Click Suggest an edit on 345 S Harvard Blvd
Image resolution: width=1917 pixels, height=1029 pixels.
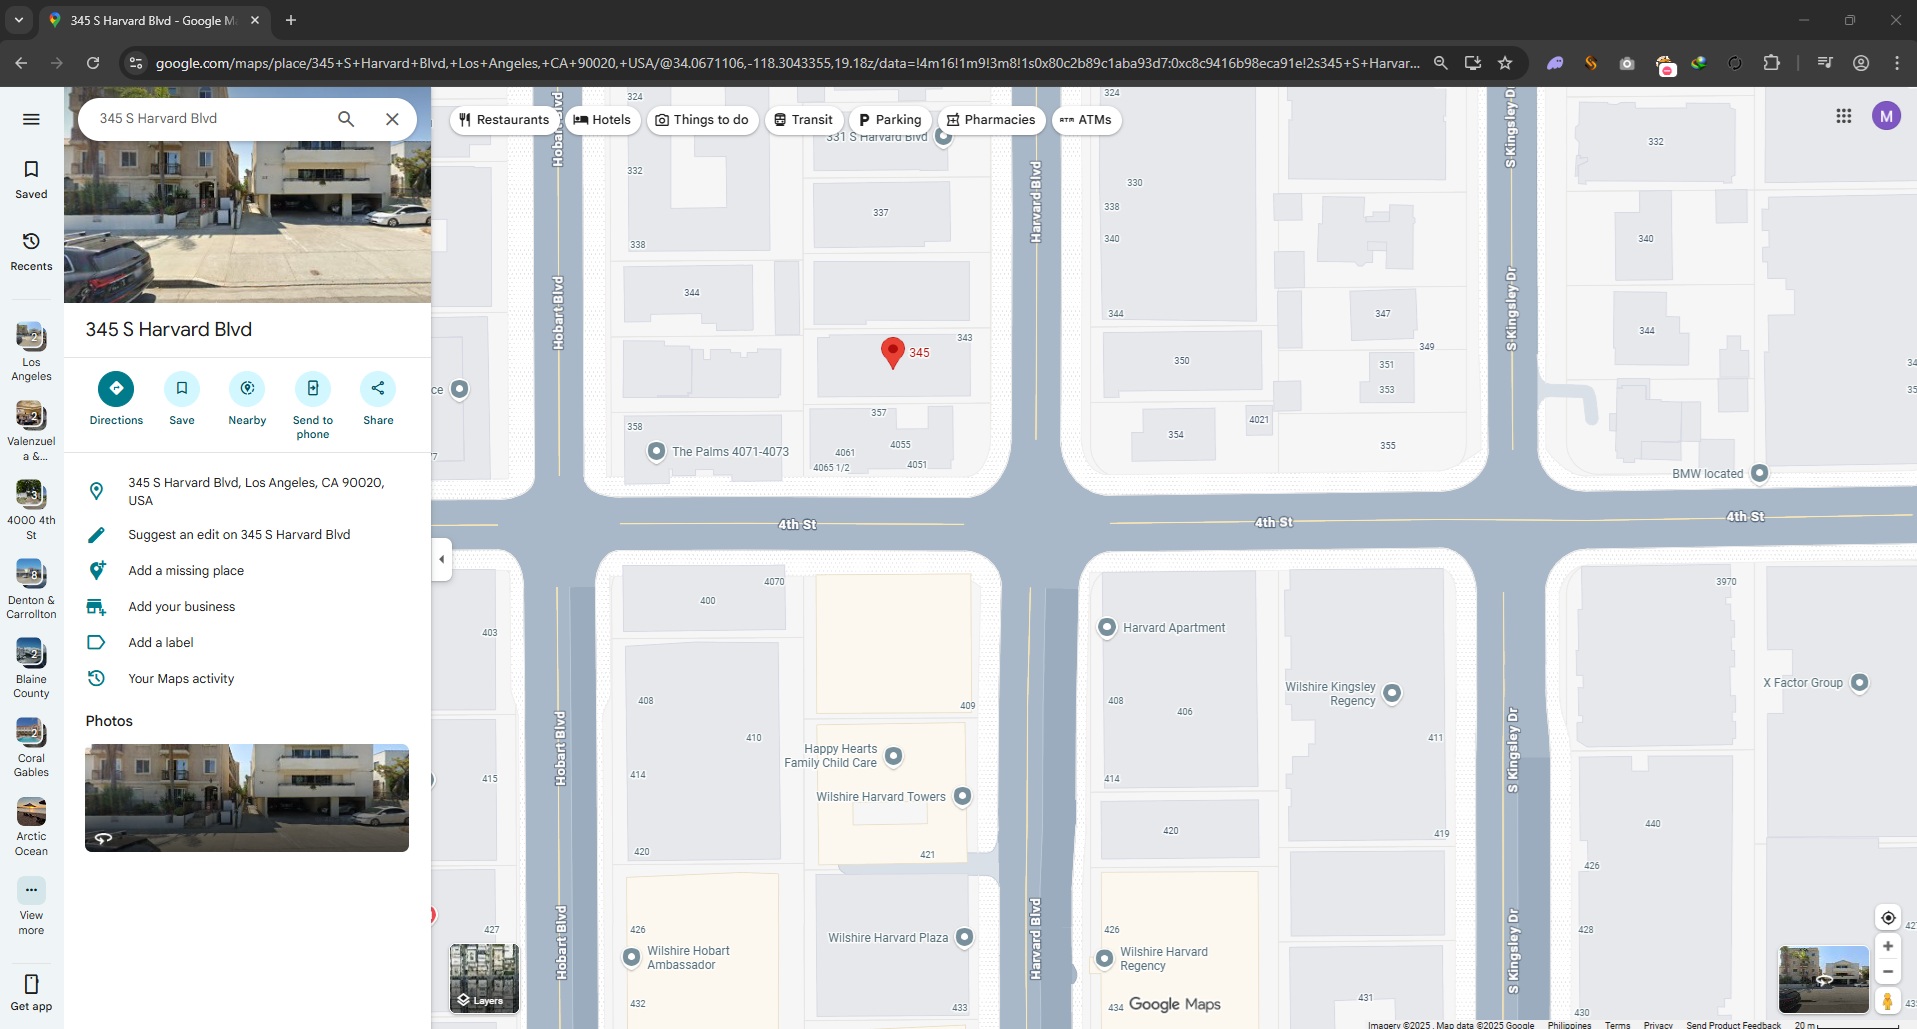[x=239, y=535]
